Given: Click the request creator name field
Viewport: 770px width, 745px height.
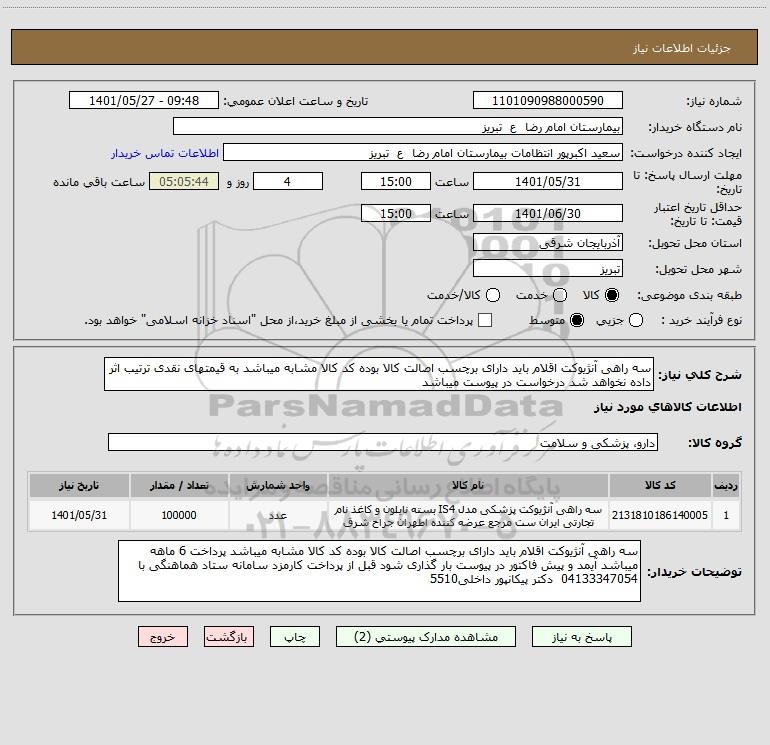Looking at the screenshot, I should click(x=423, y=153).
